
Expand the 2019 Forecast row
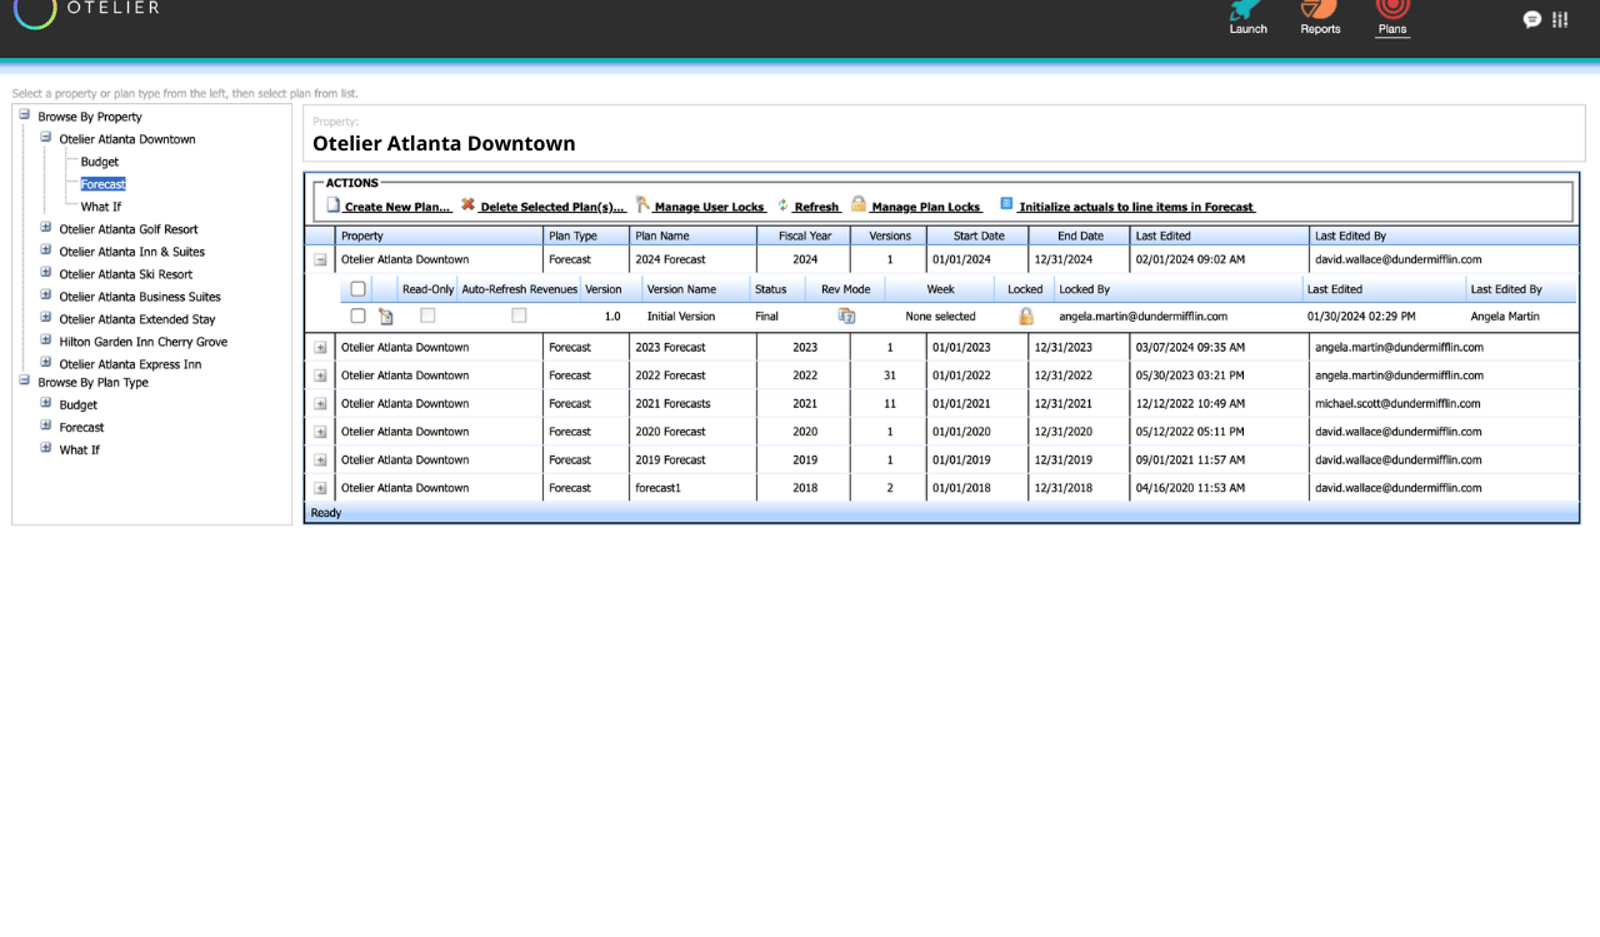[x=320, y=460]
